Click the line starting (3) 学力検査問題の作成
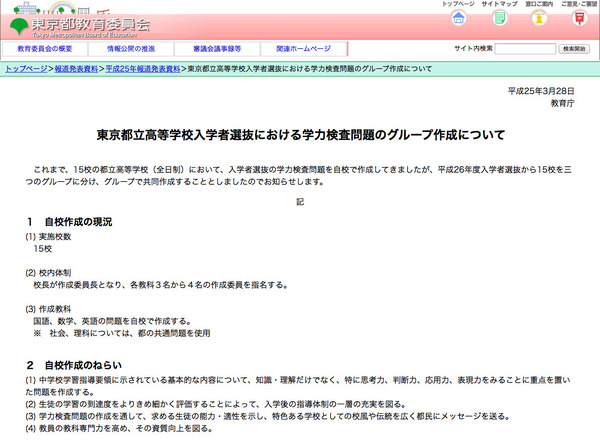Screen dimensions: 600x445 pos(267,416)
